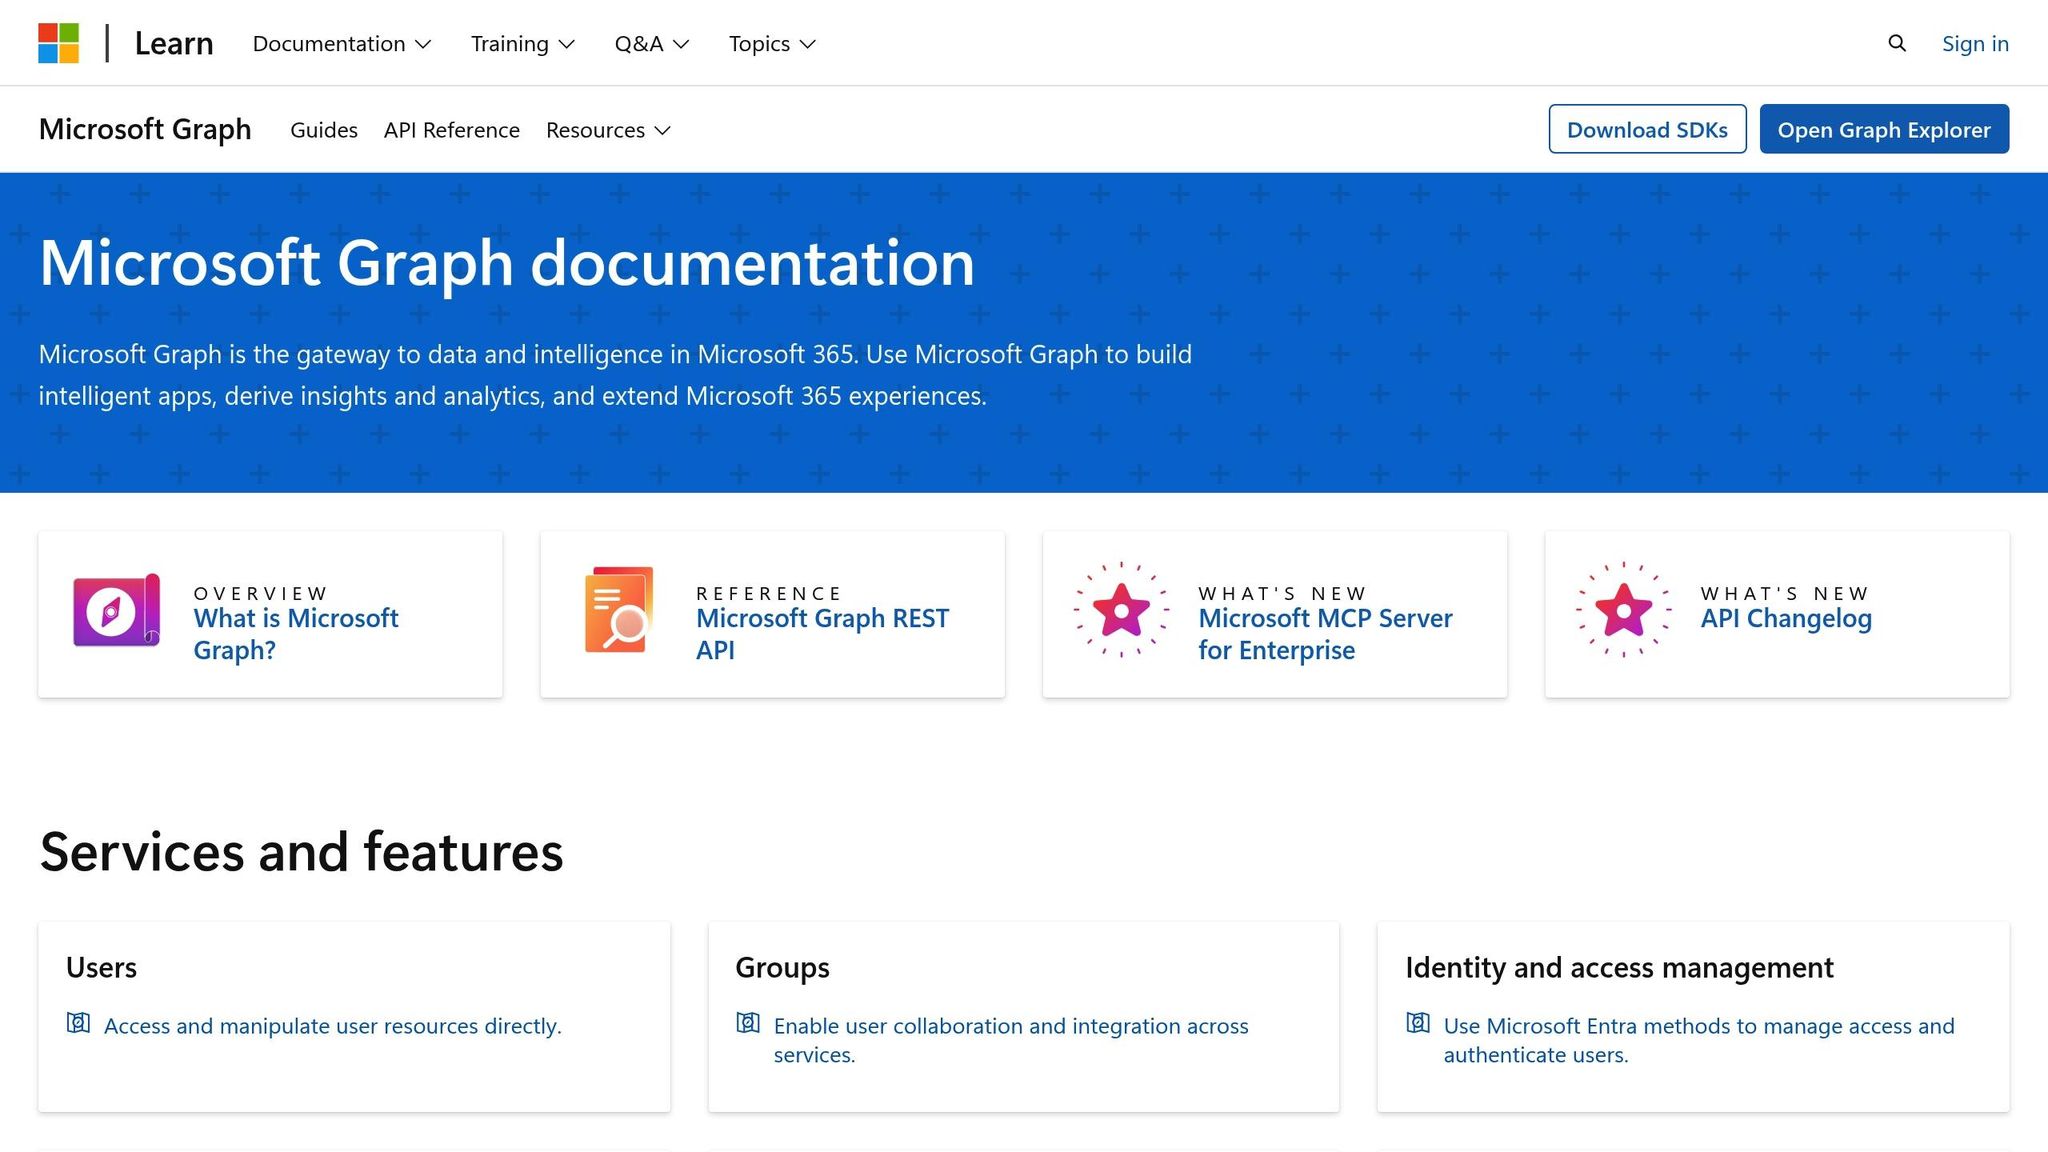Image resolution: width=2048 pixels, height=1152 pixels.
Task: Click the icon beside Use Microsoft Entra methods text
Action: point(1418,1024)
